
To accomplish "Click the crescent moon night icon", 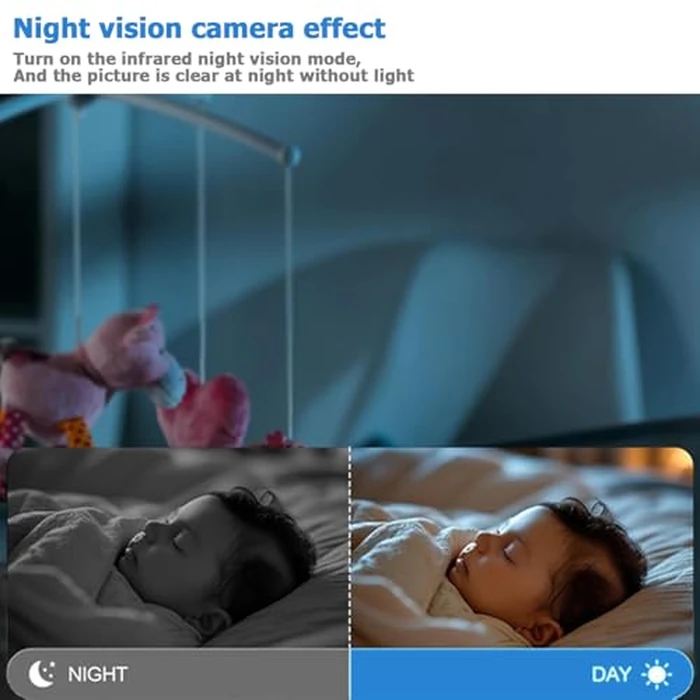I will [x=42, y=674].
